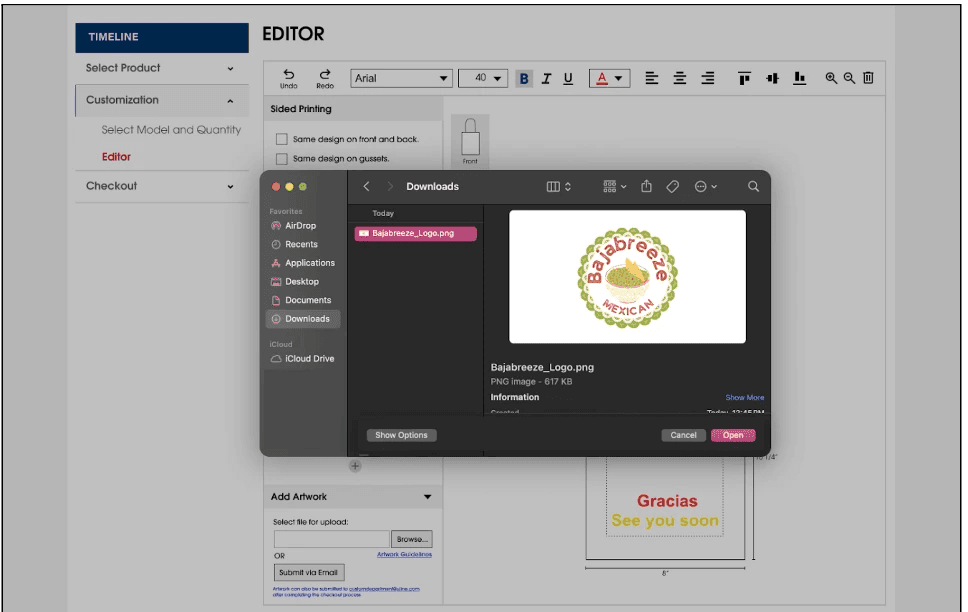968x612 pixels.
Task: Collapse the Customization section
Action: pos(161,100)
